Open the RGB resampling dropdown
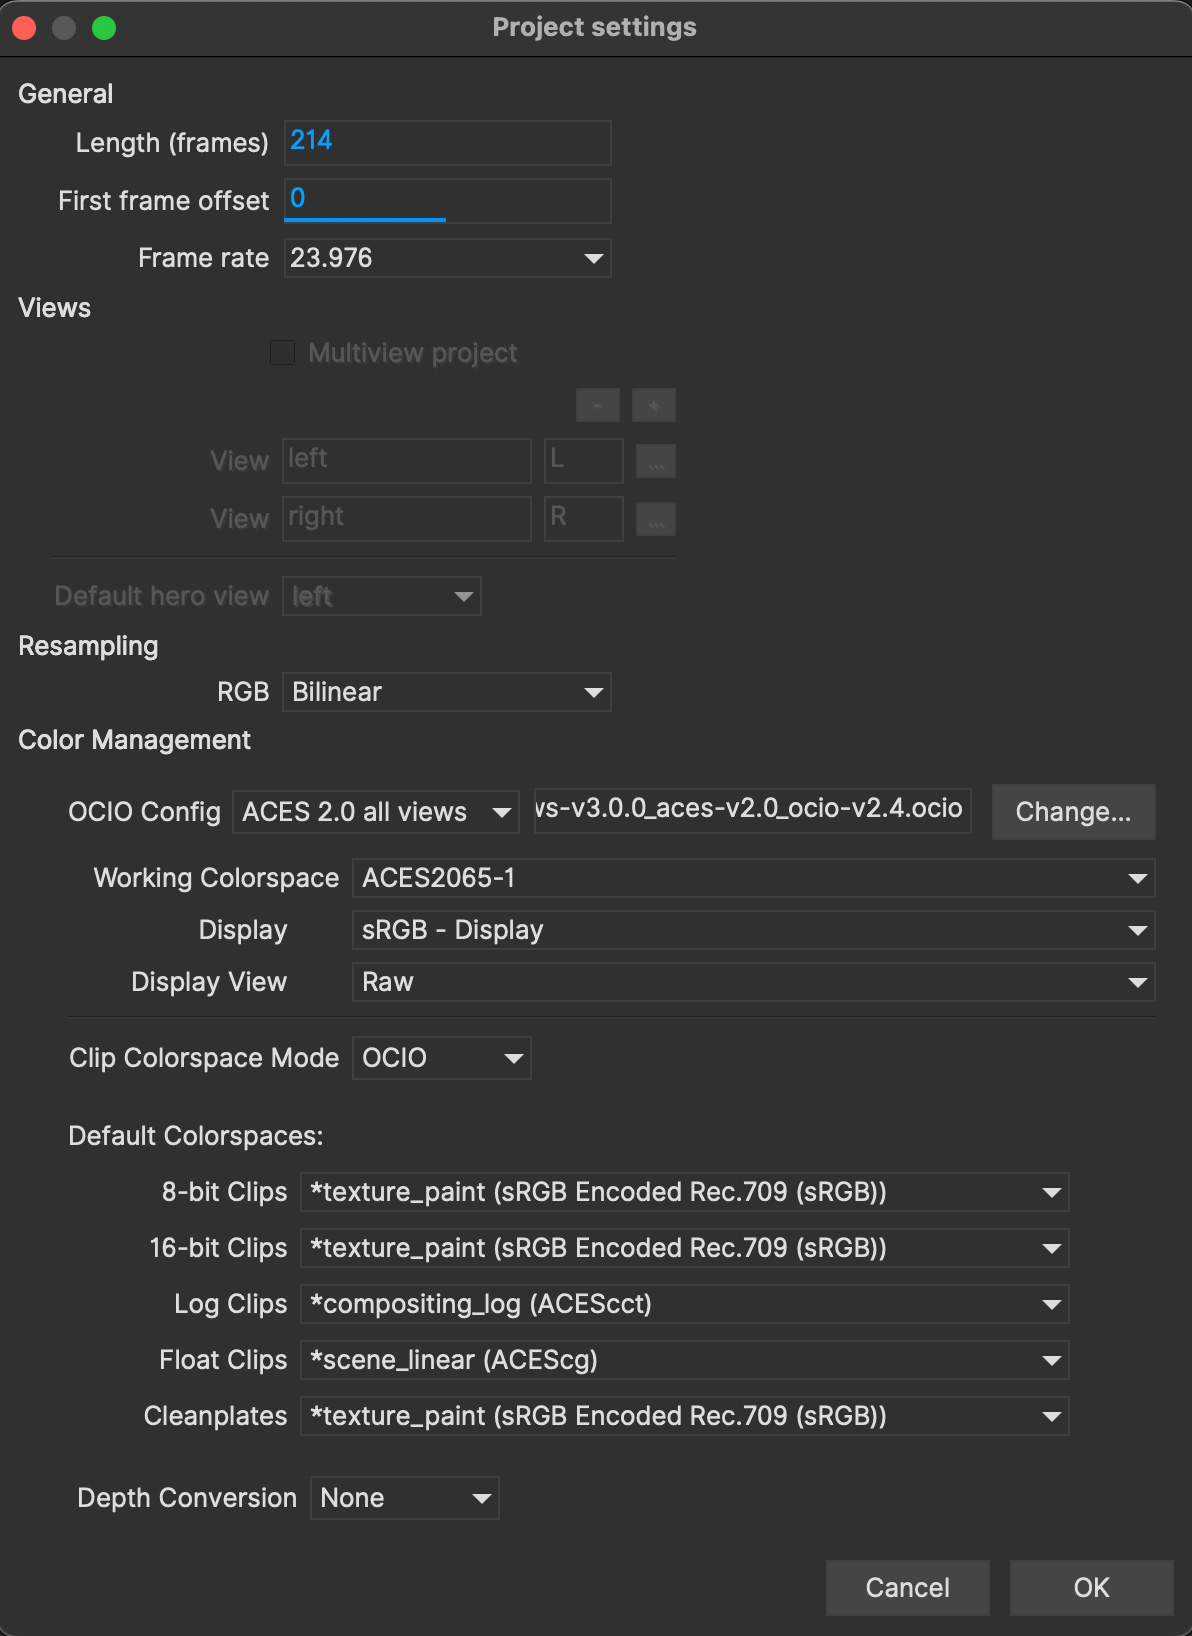The height and width of the screenshot is (1636, 1192). [x=447, y=692]
